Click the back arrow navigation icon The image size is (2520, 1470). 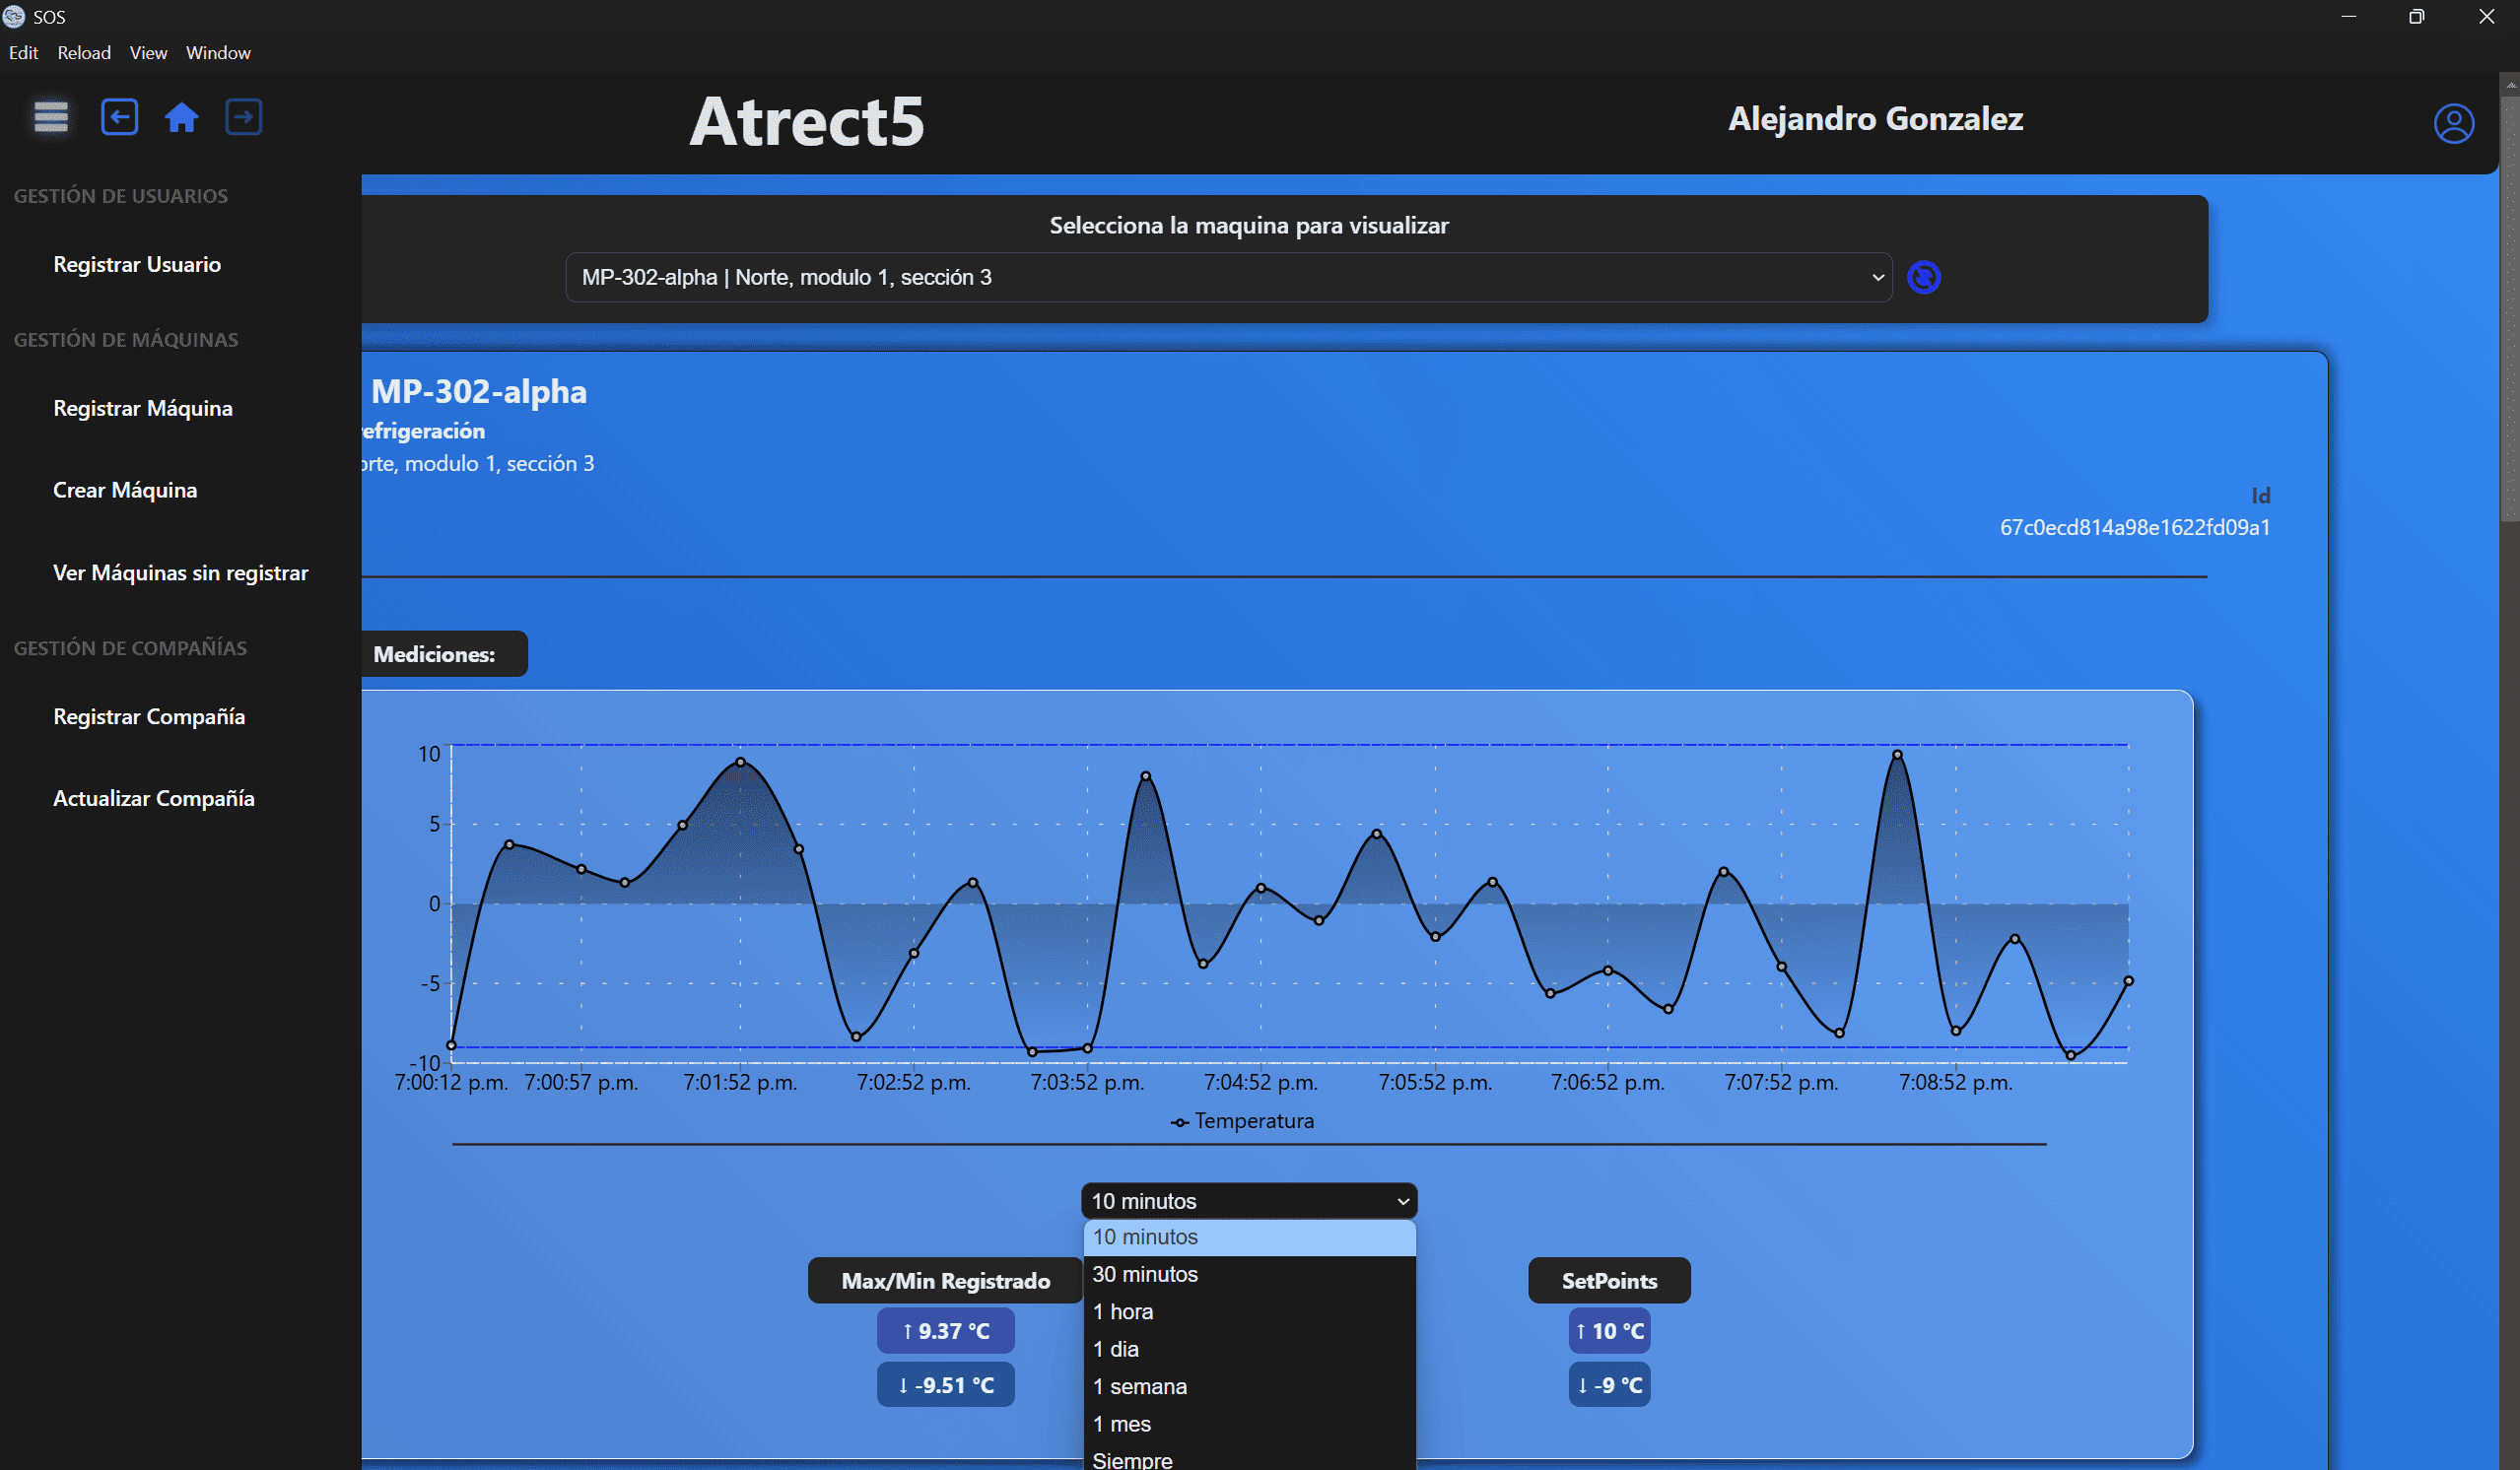pyautogui.click(x=119, y=117)
